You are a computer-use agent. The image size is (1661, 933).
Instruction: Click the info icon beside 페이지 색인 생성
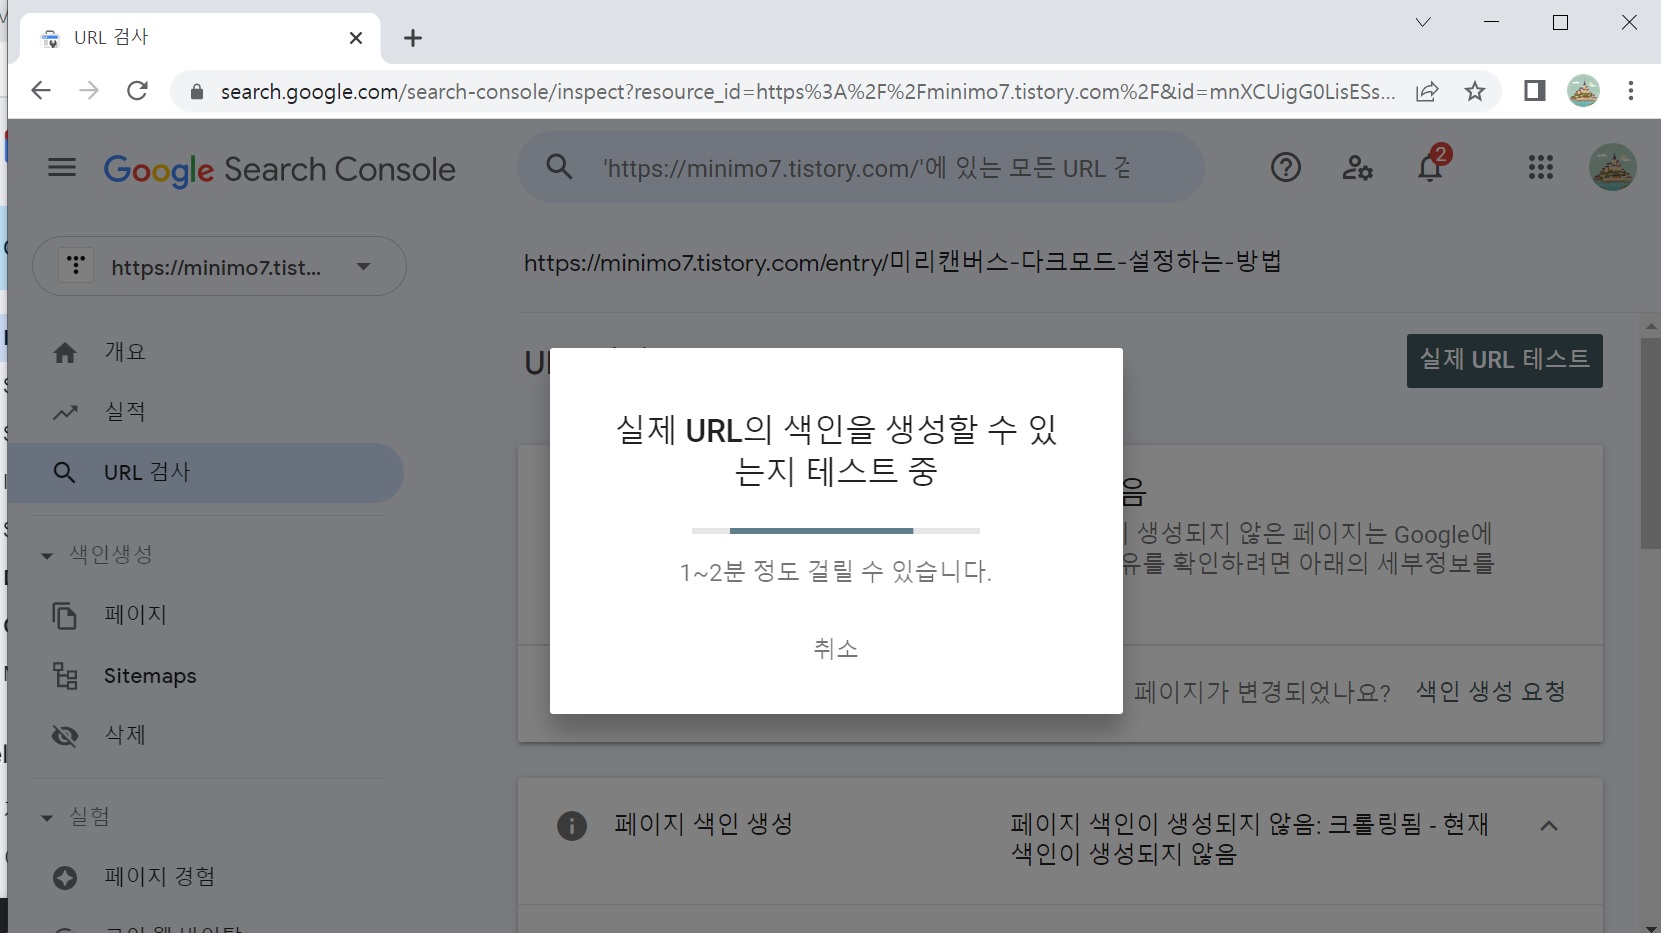[572, 825]
